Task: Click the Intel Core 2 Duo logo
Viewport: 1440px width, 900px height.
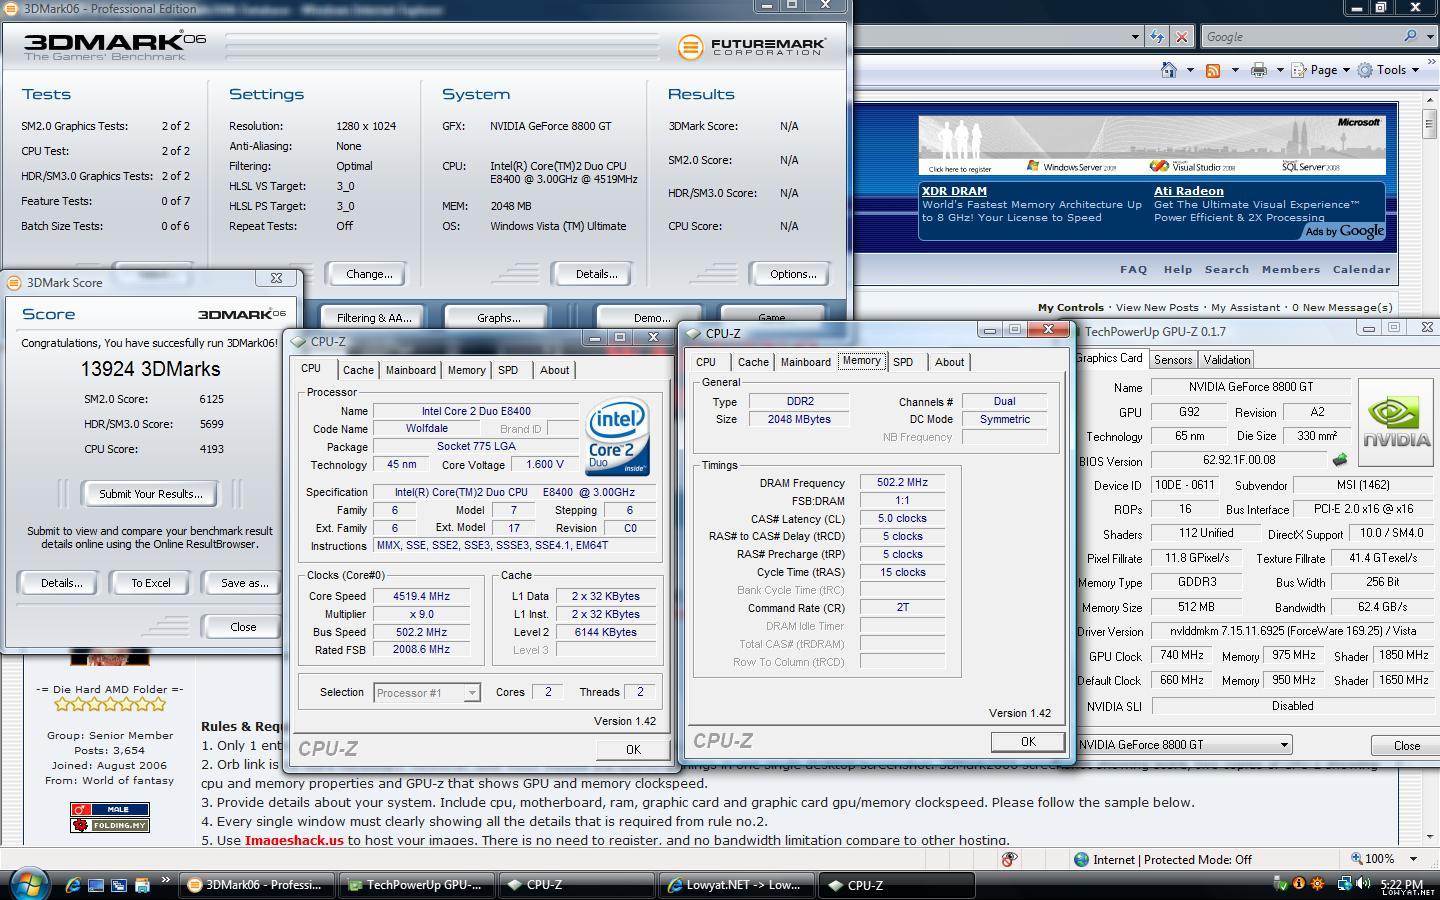Action: [617, 437]
